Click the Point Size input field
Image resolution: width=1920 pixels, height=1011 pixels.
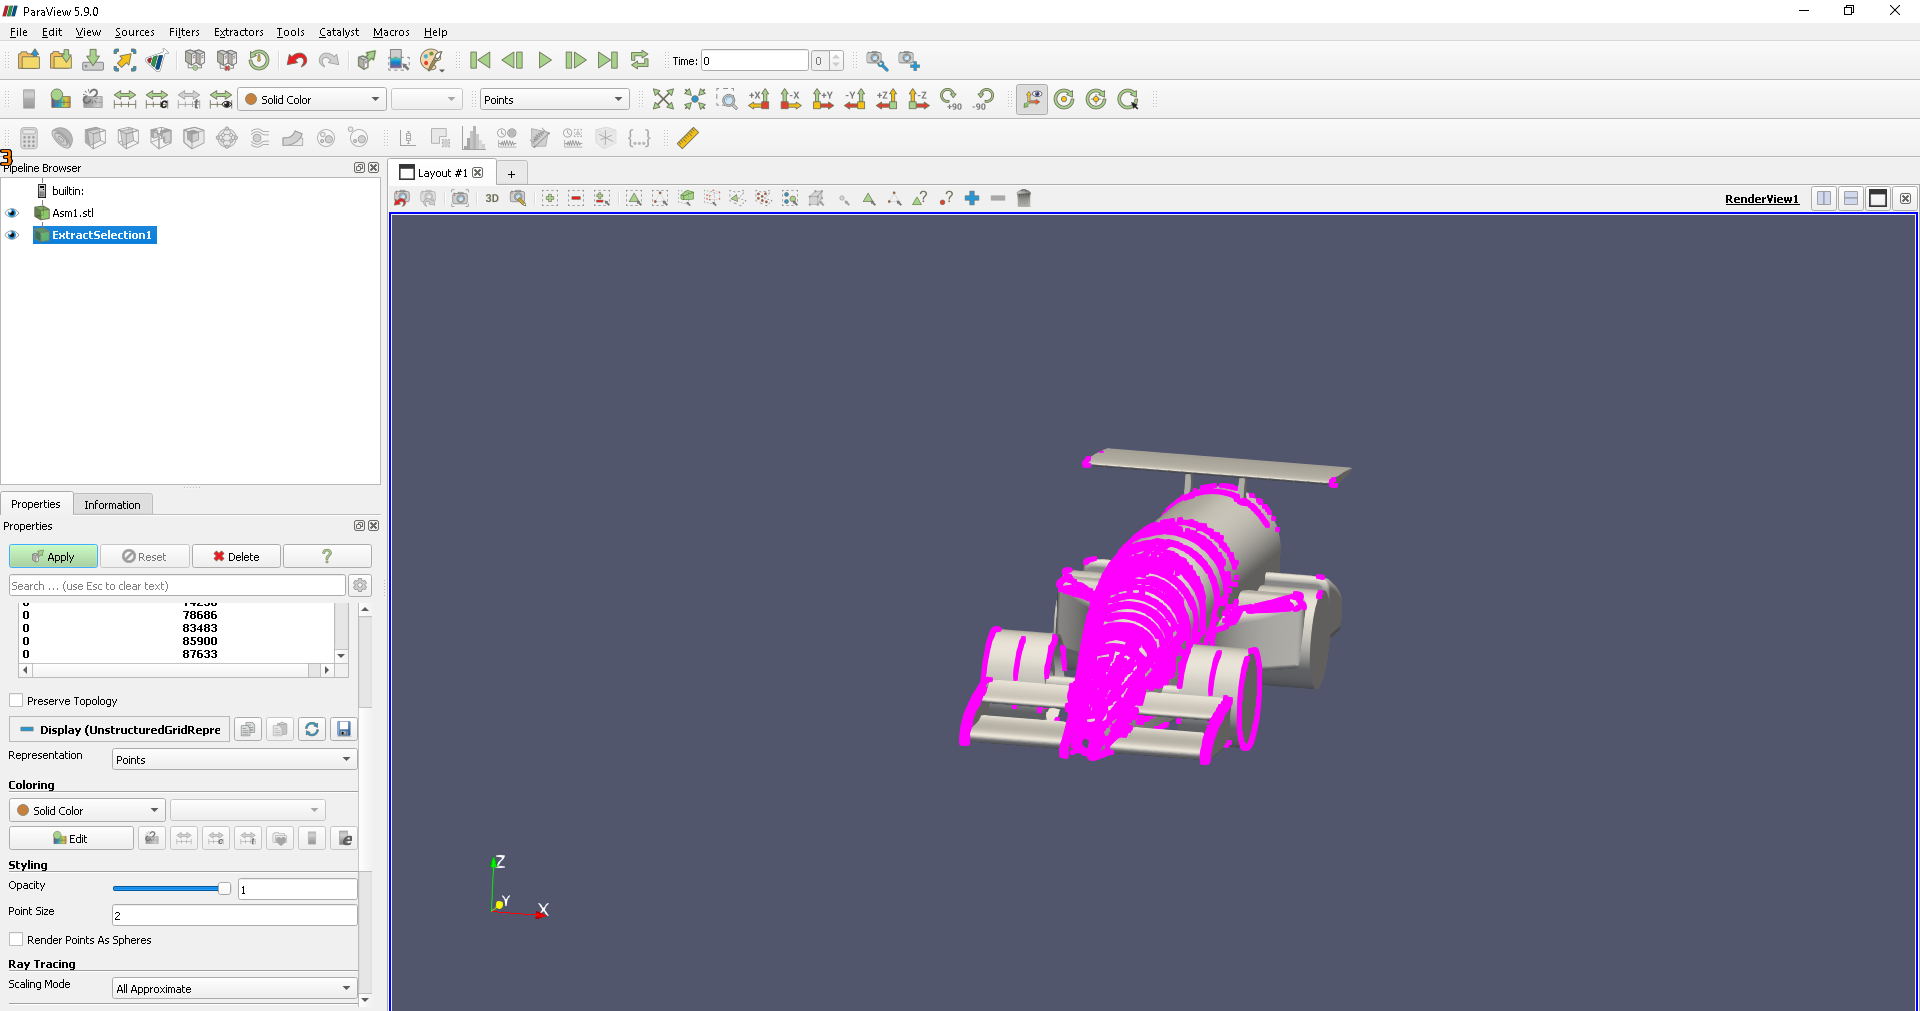234,915
